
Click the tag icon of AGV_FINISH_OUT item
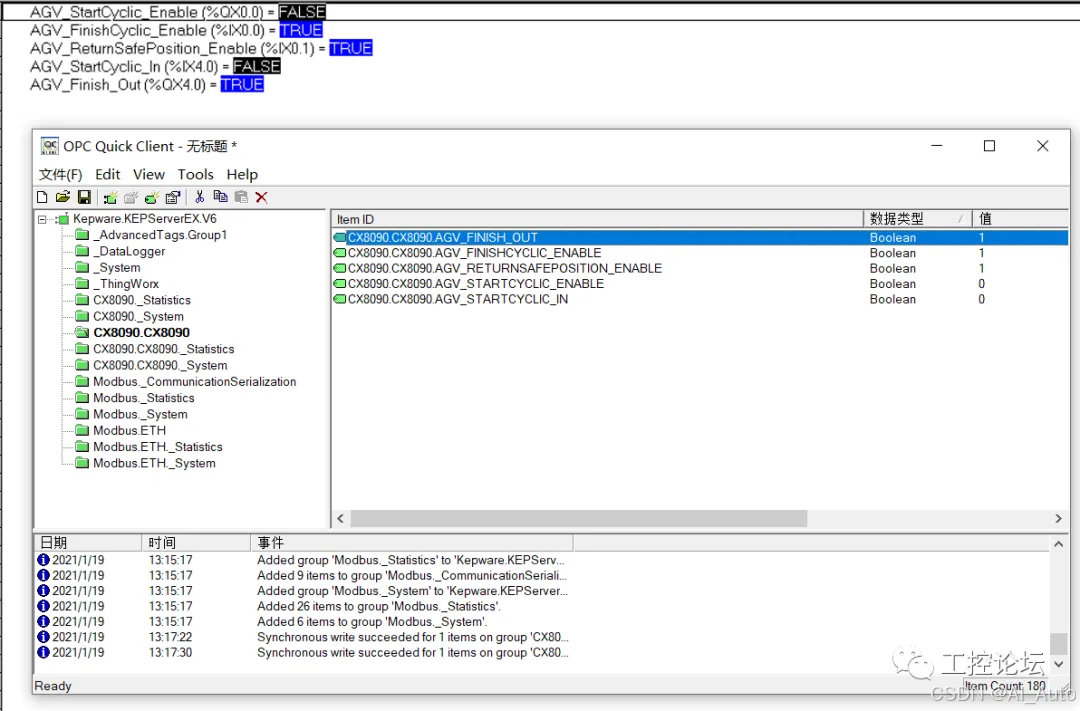coord(340,237)
